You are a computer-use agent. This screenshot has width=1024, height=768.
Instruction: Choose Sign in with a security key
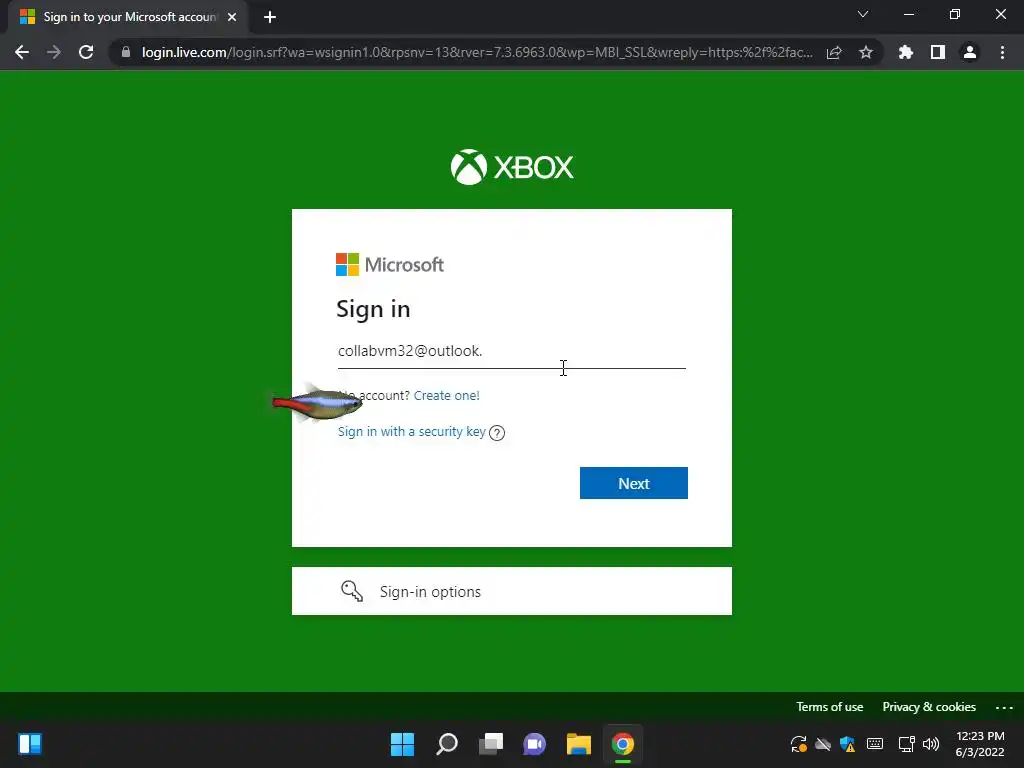coord(411,432)
